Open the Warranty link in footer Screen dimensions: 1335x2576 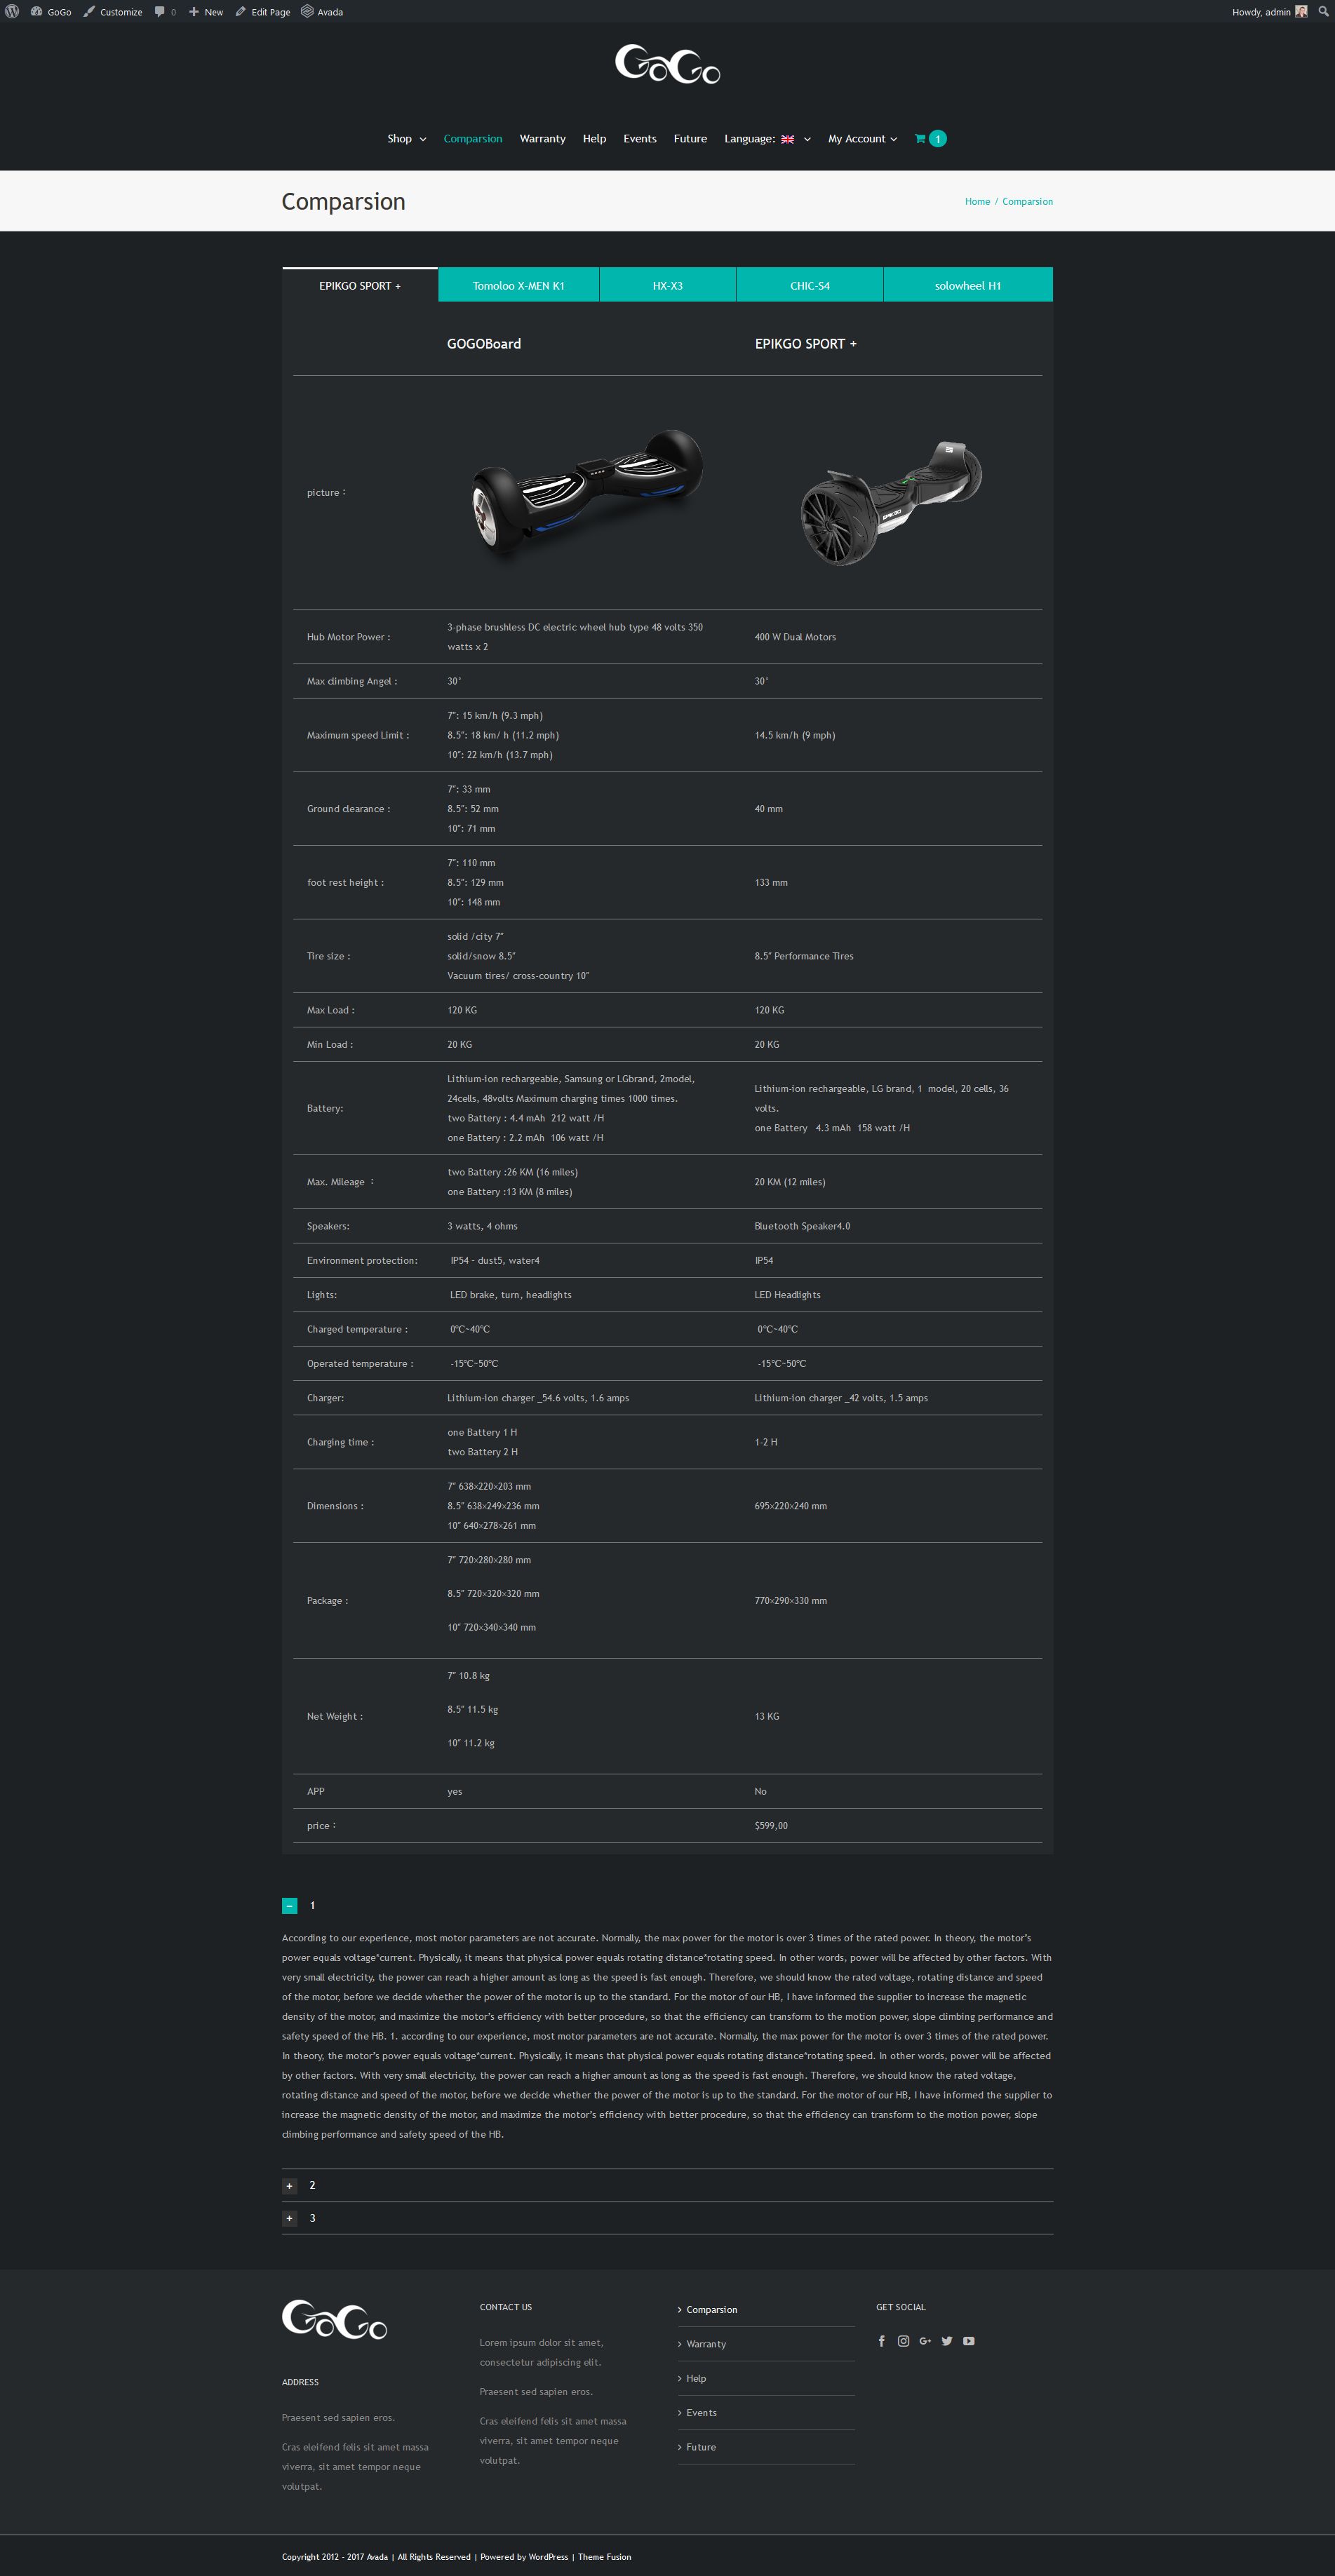[x=706, y=2344]
